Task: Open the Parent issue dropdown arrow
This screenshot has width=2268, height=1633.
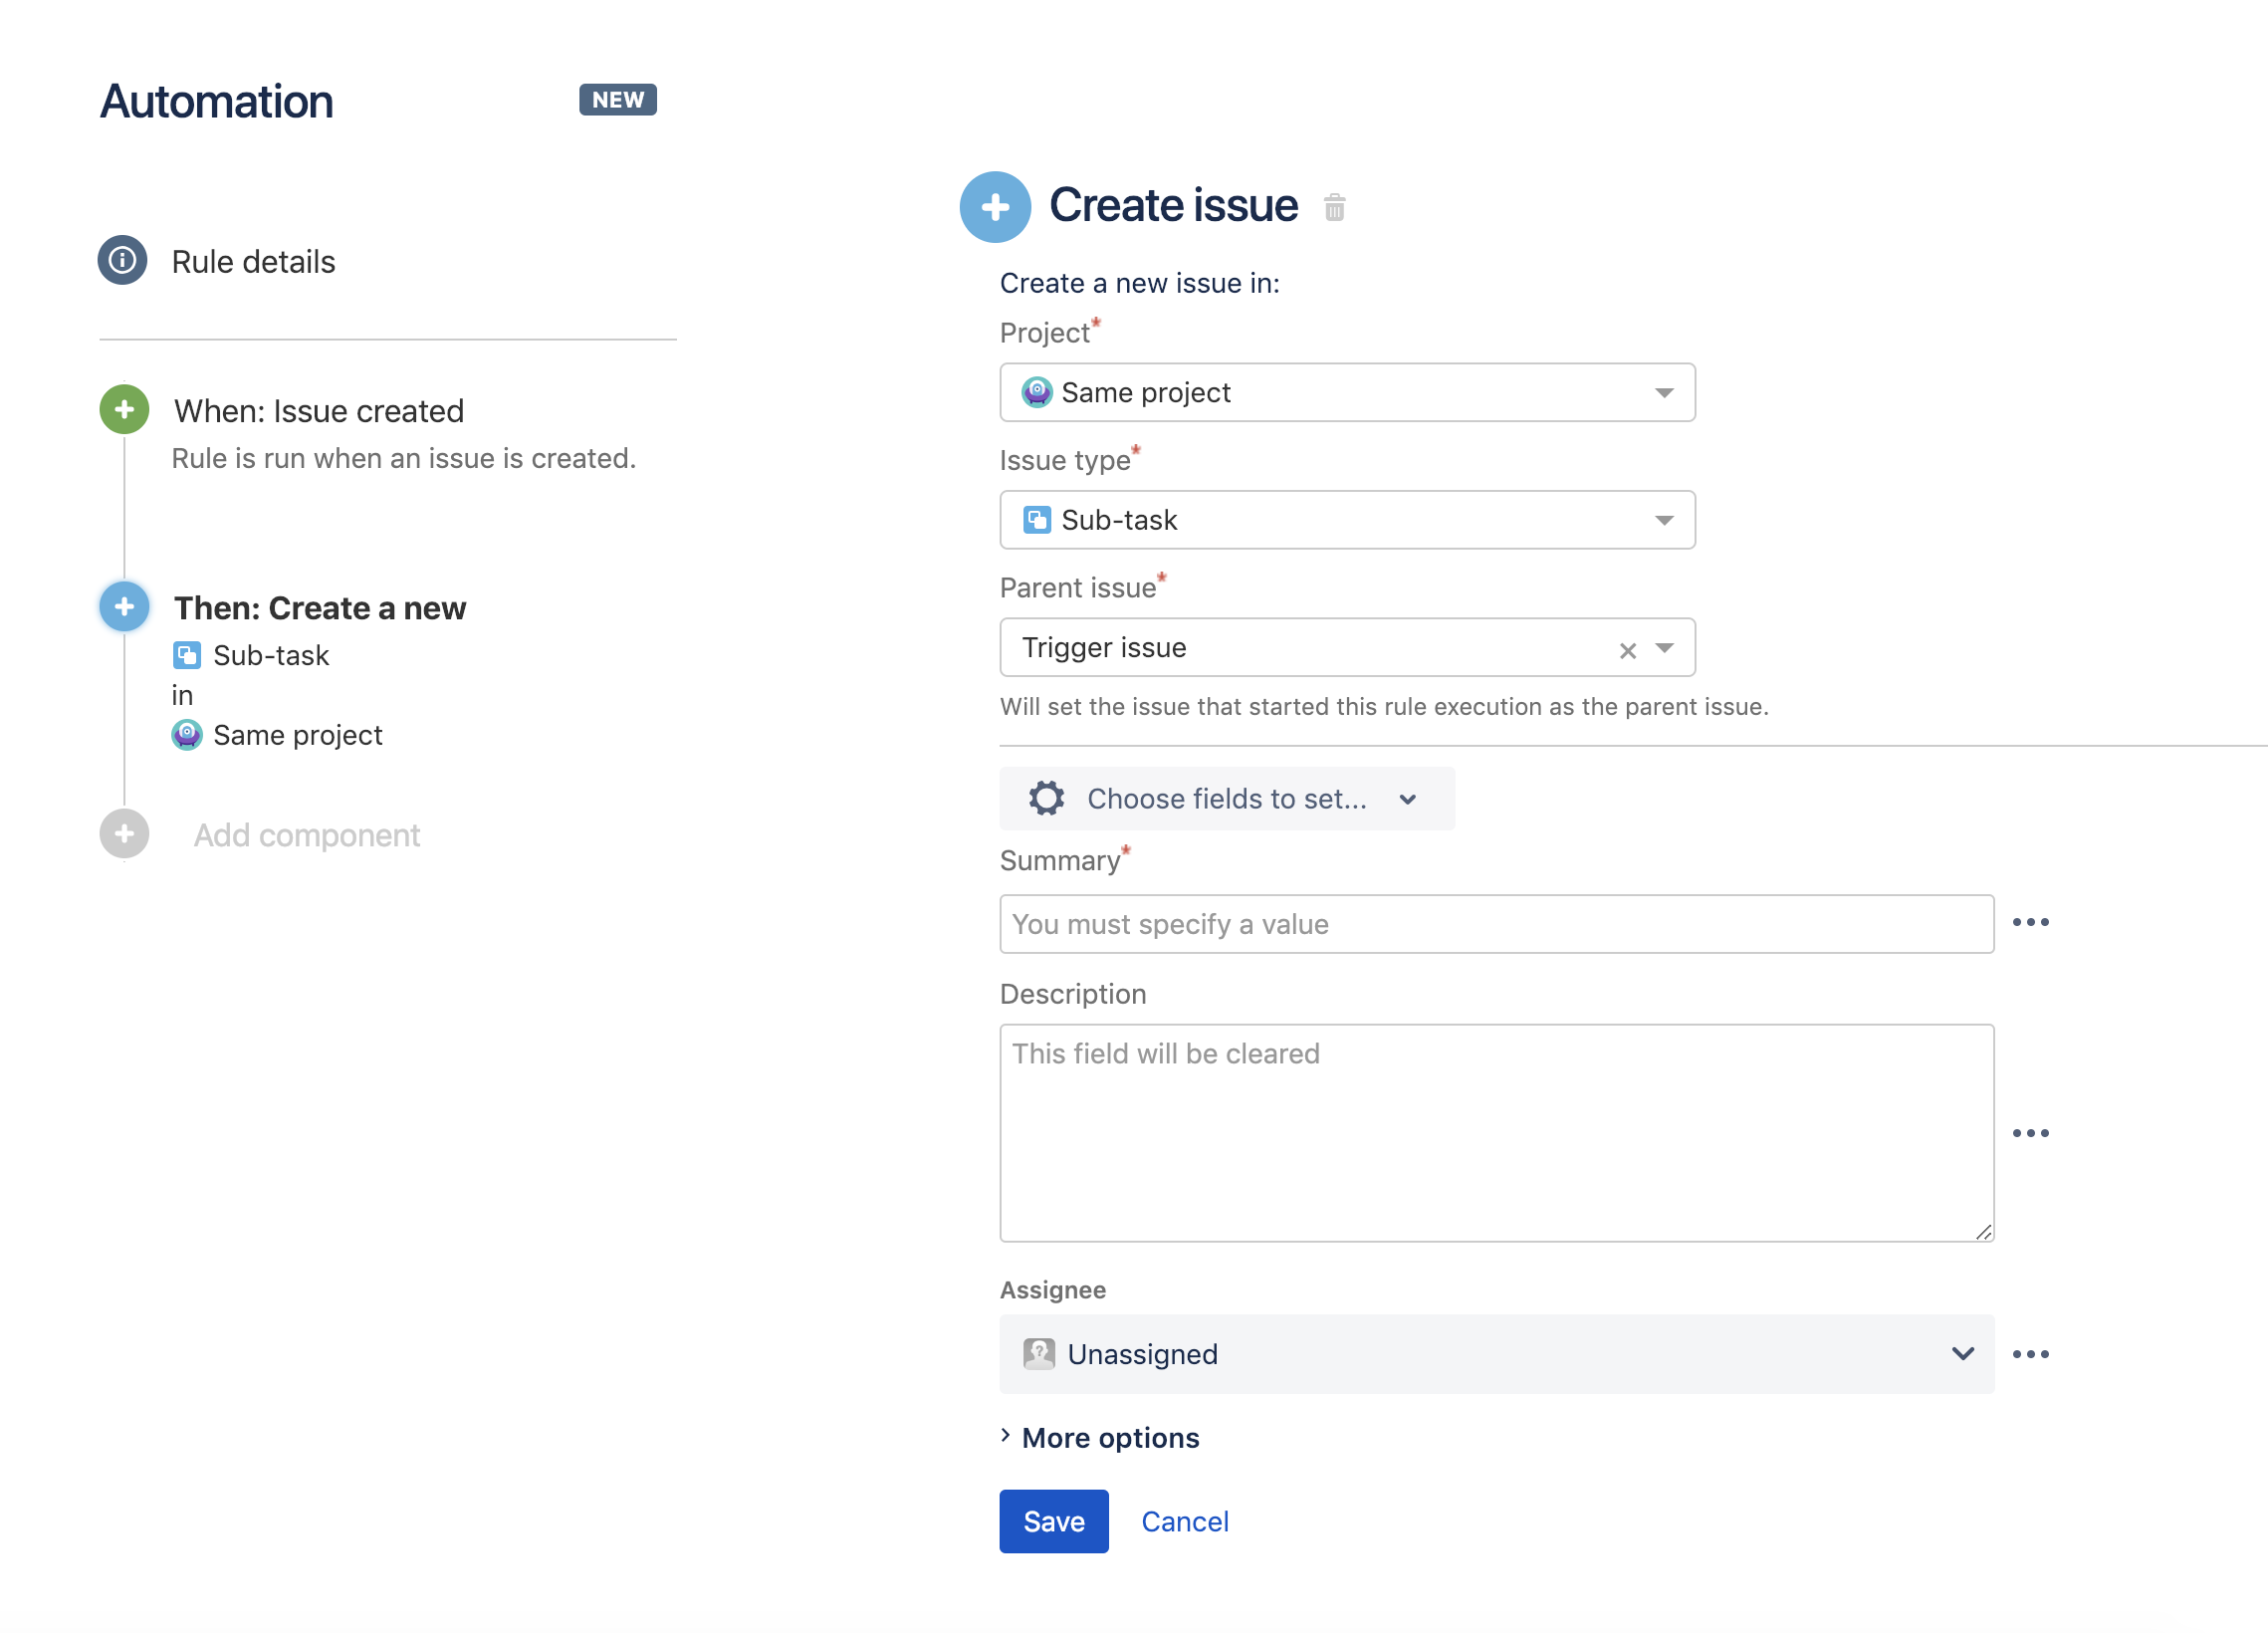Action: tap(1664, 649)
